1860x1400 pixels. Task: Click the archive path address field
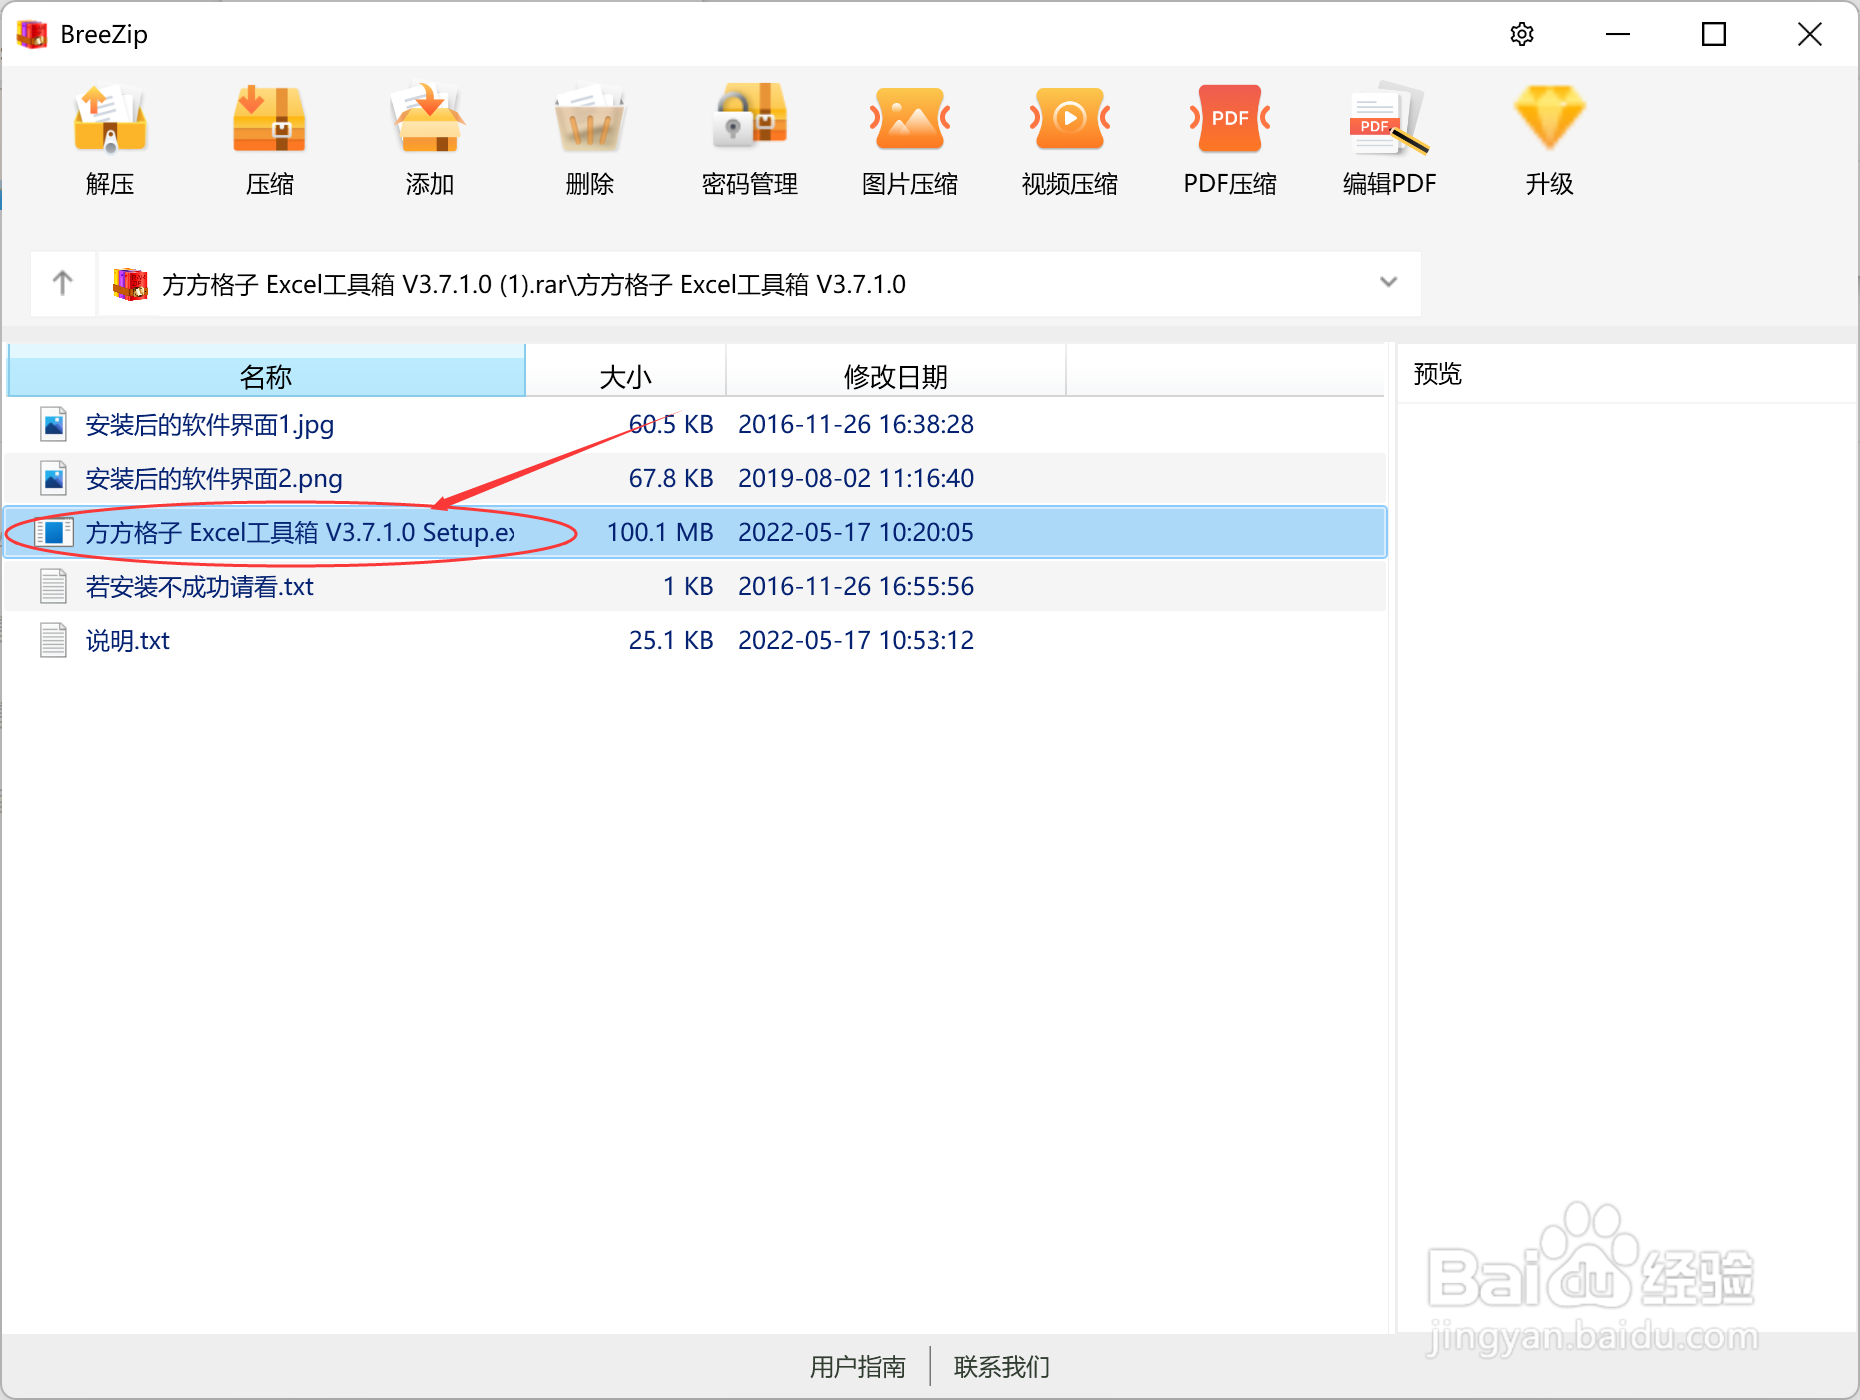[760, 284]
